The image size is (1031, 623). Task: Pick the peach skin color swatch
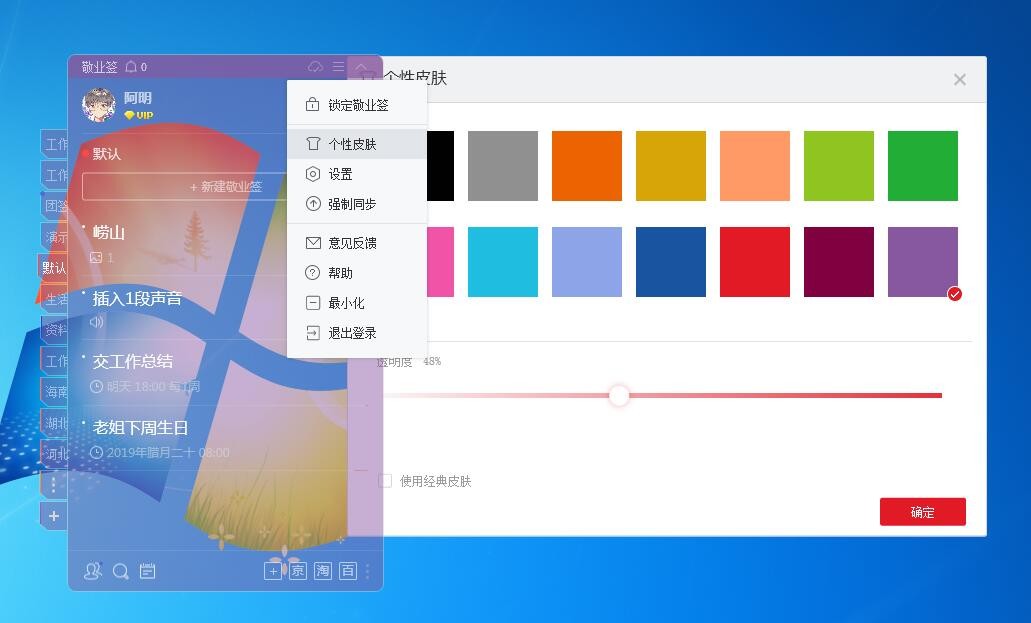click(x=755, y=166)
